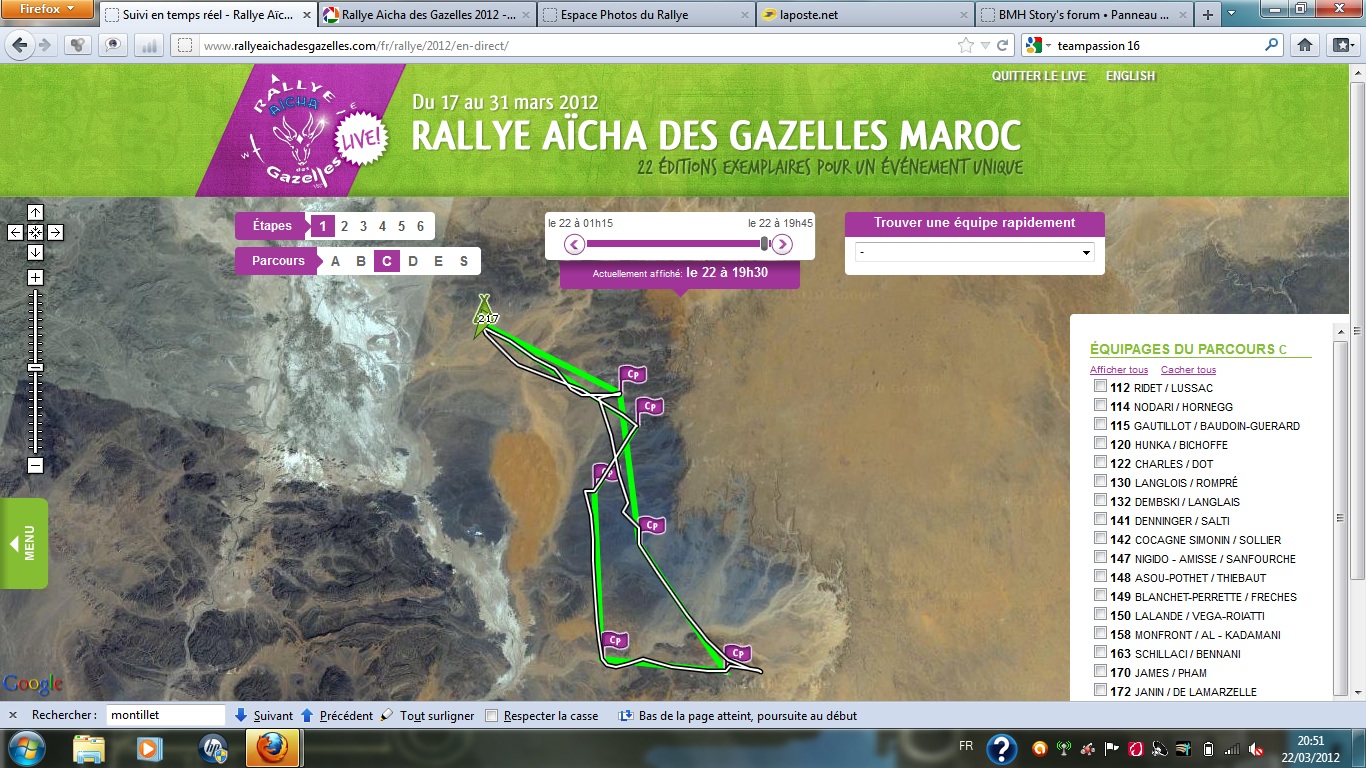
Task: Expand the green MENU side panel
Action: pos(23,544)
